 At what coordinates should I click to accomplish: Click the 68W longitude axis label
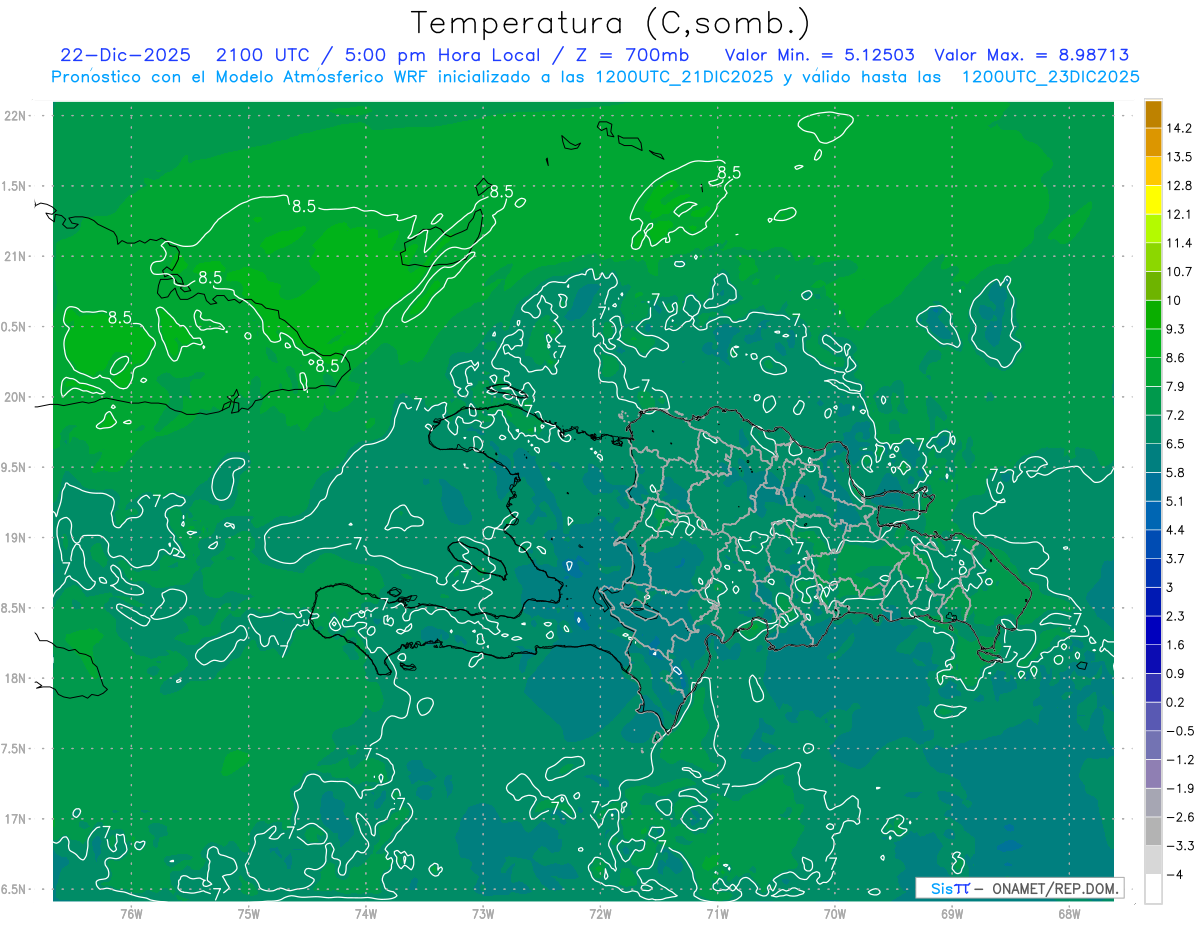click(1069, 913)
